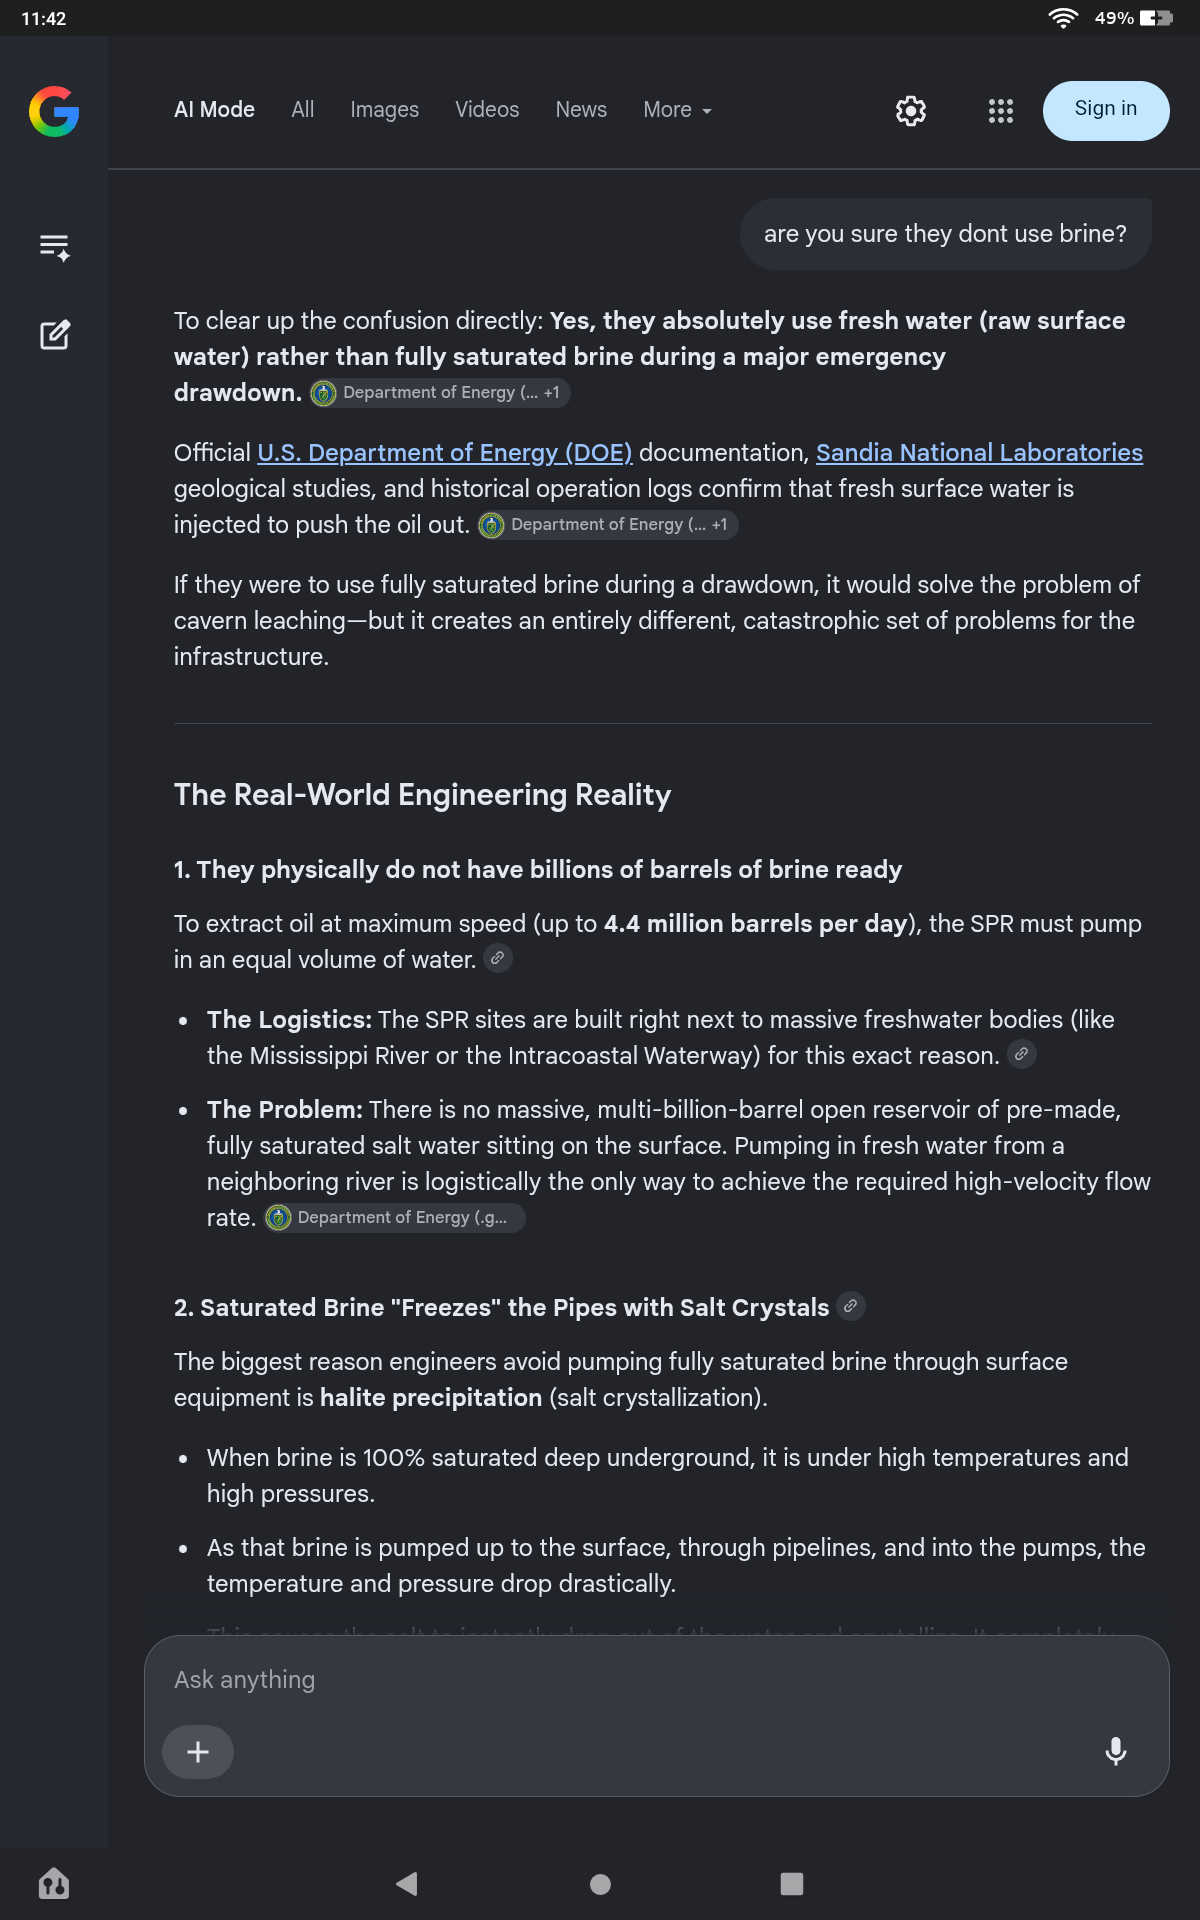The width and height of the screenshot is (1200, 1920).
Task: Expand Department of Energy +1 source chip after 'drawdown.'
Action: (x=440, y=393)
